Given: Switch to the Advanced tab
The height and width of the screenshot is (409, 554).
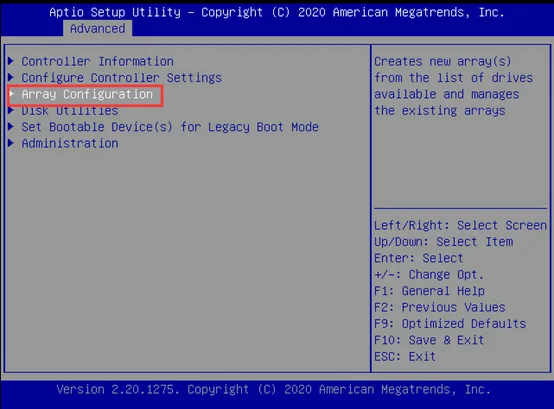Looking at the screenshot, I should (x=98, y=28).
